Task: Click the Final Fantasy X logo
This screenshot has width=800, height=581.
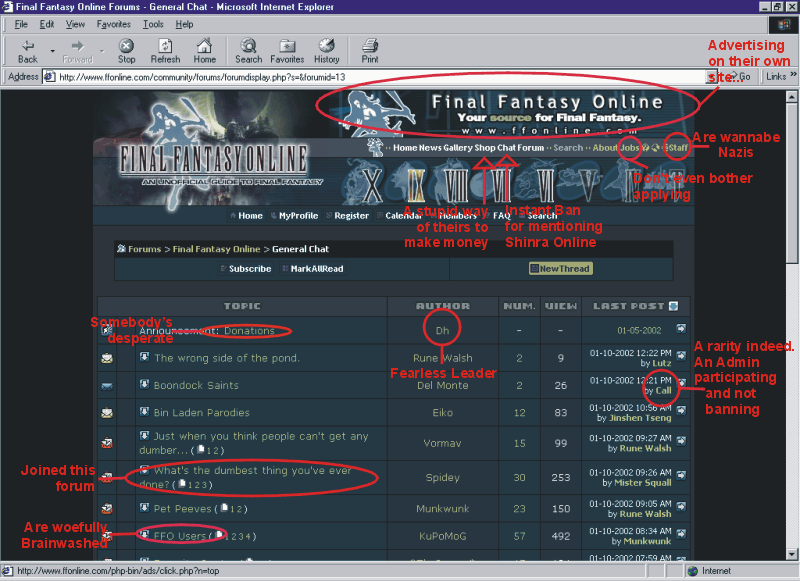Action: [x=372, y=185]
